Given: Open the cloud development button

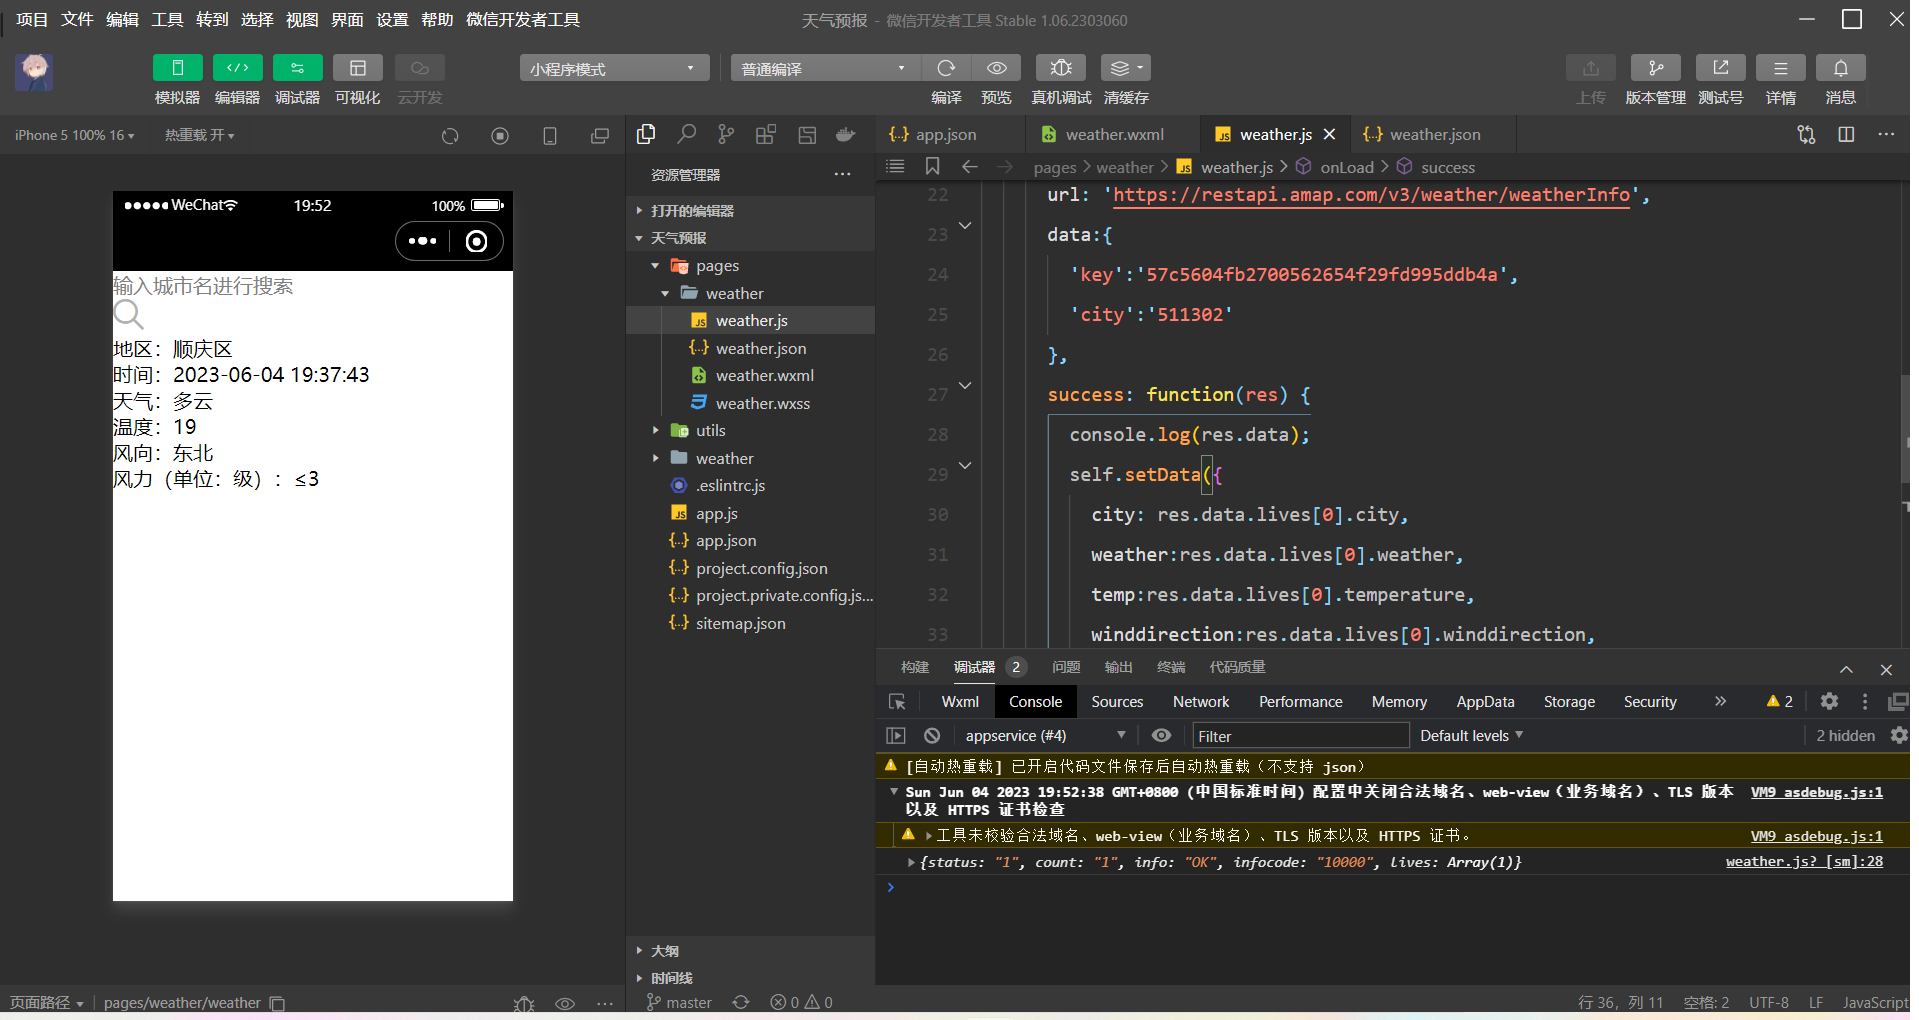Looking at the screenshot, I should [x=419, y=68].
